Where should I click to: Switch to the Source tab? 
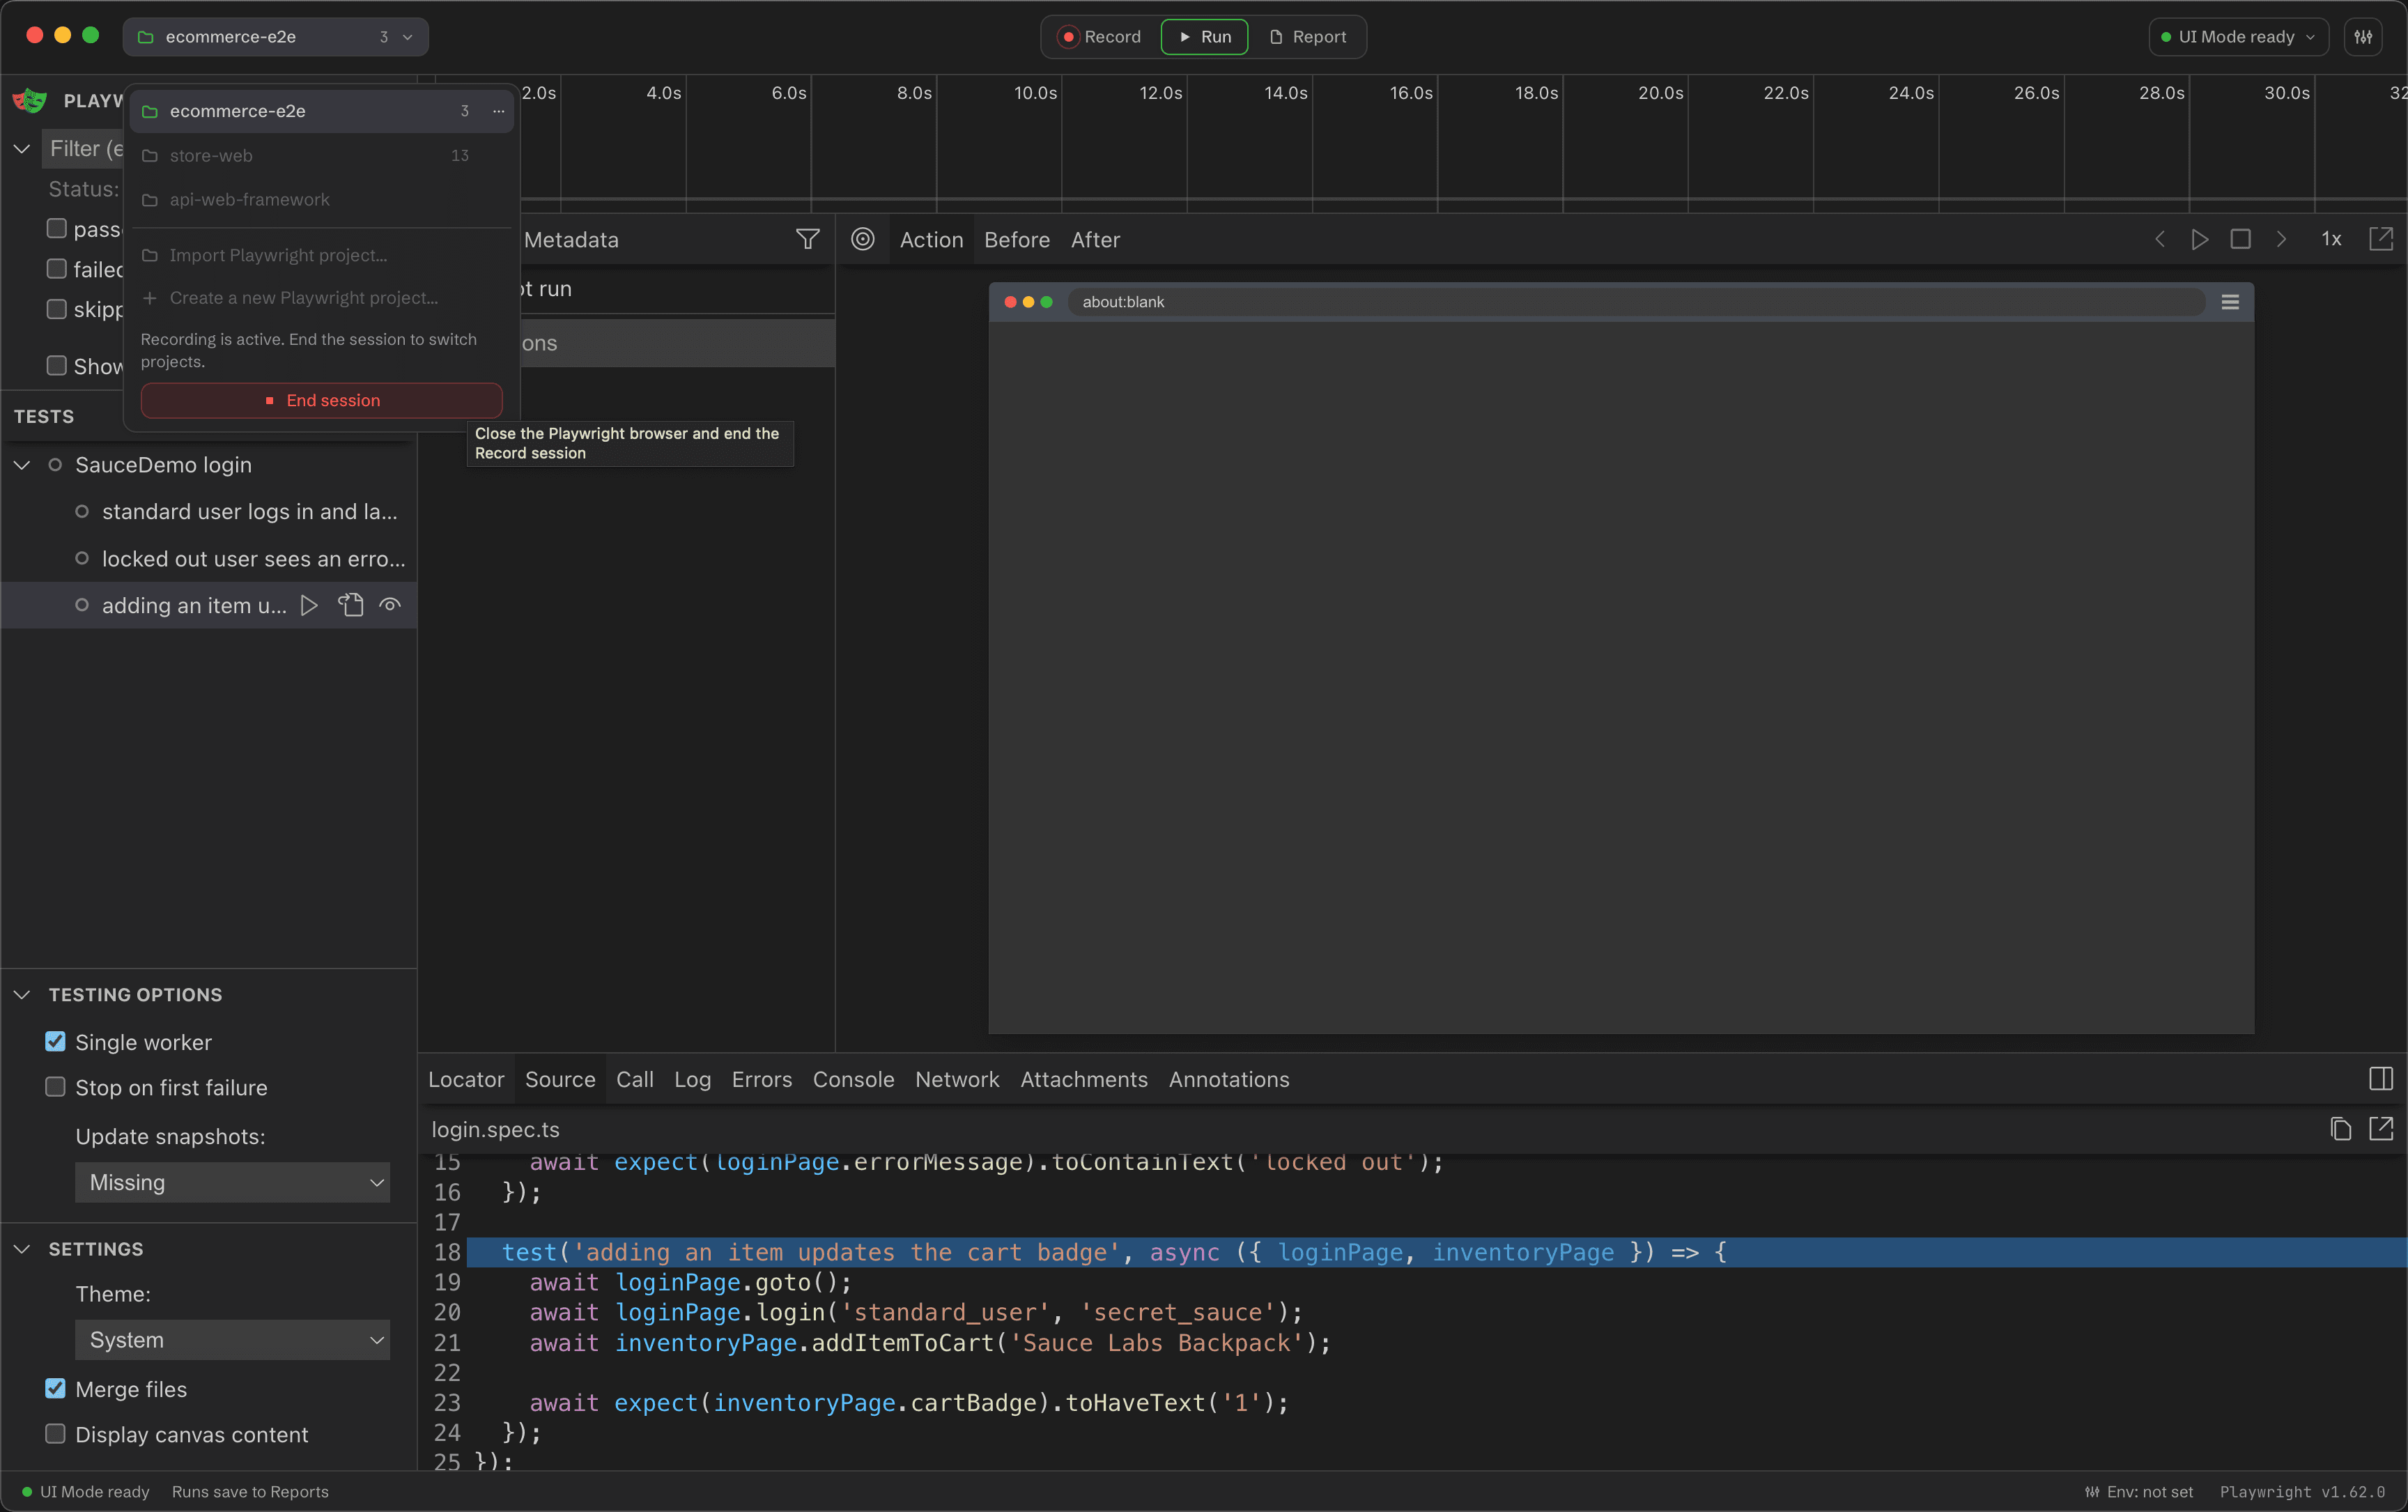click(x=560, y=1079)
